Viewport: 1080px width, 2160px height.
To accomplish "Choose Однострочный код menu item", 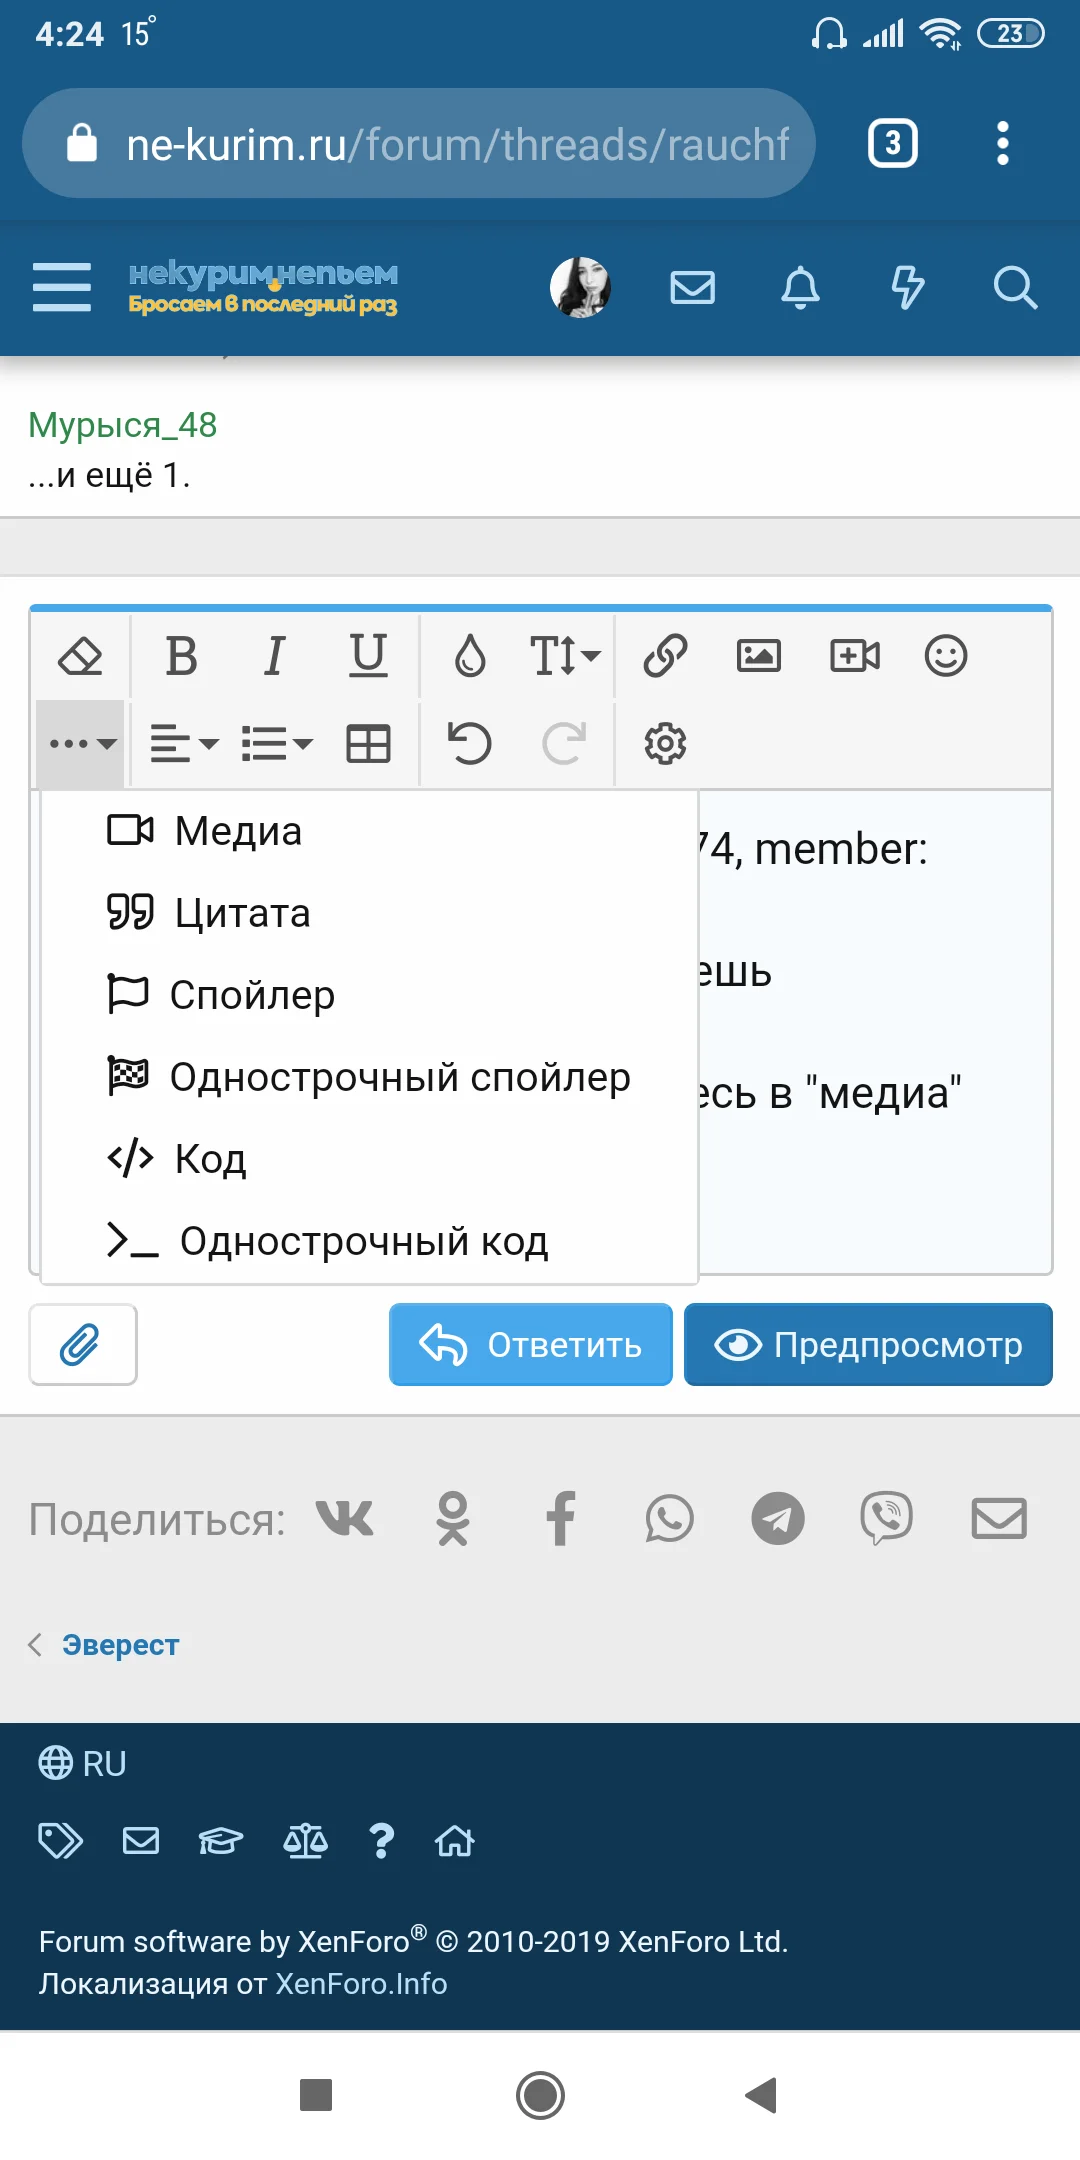I will tap(369, 1241).
